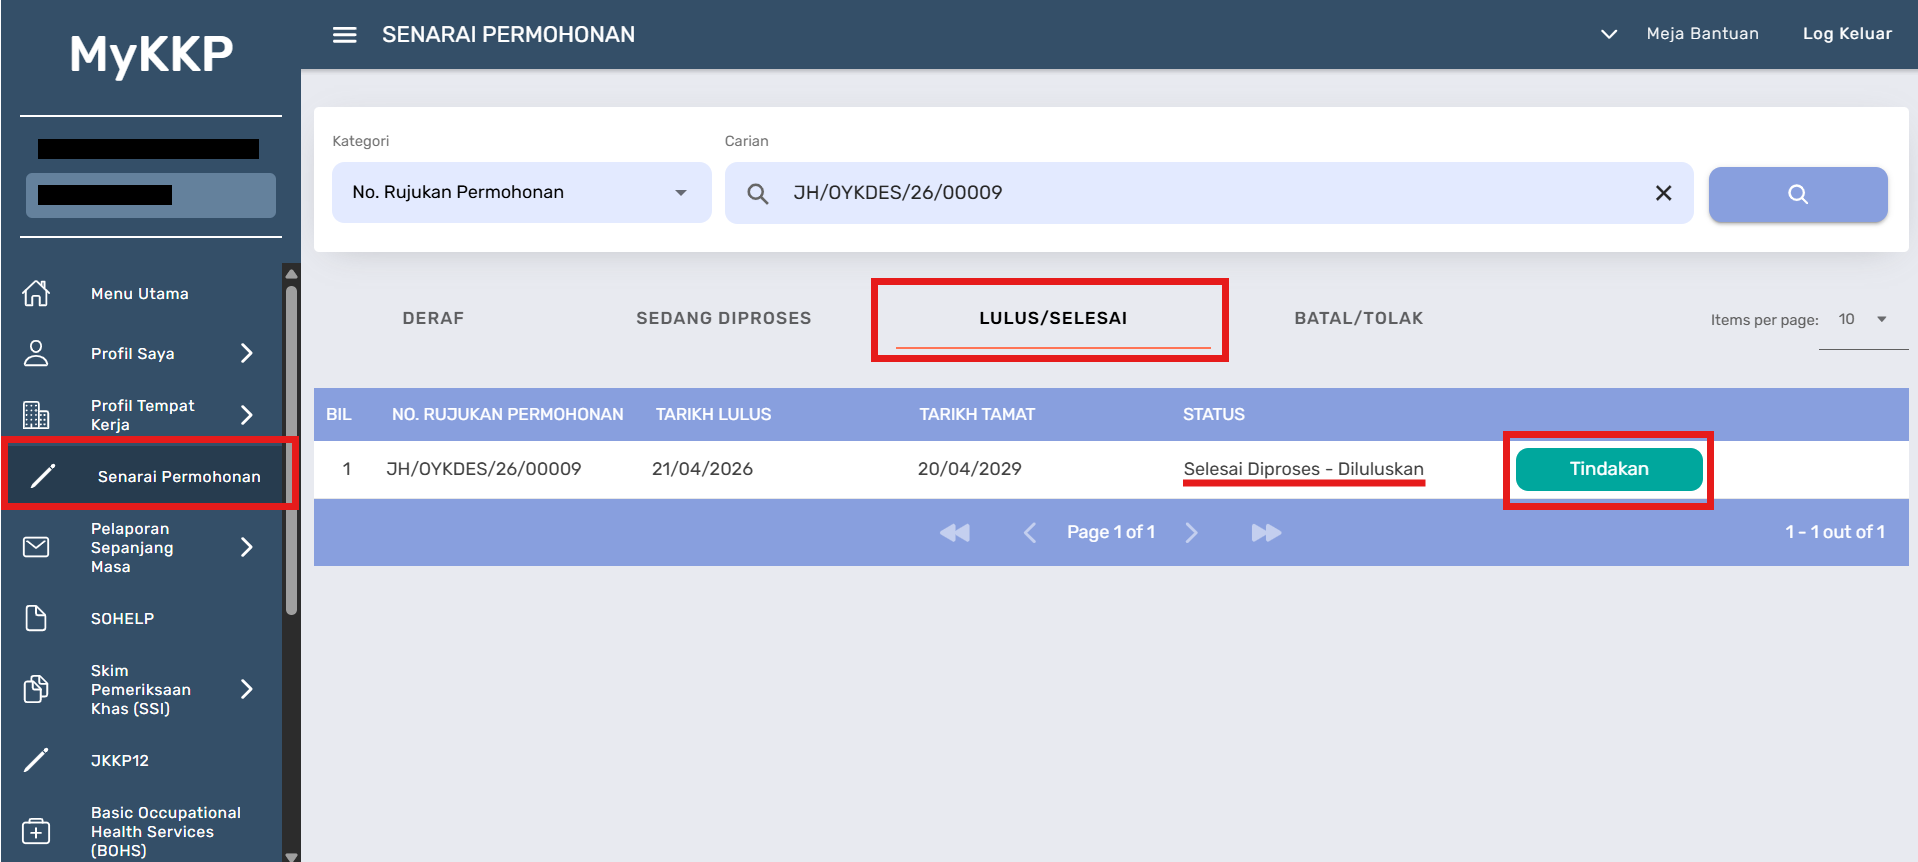Click the Log Keluar link
The image size is (1918, 862).
(1846, 34)
